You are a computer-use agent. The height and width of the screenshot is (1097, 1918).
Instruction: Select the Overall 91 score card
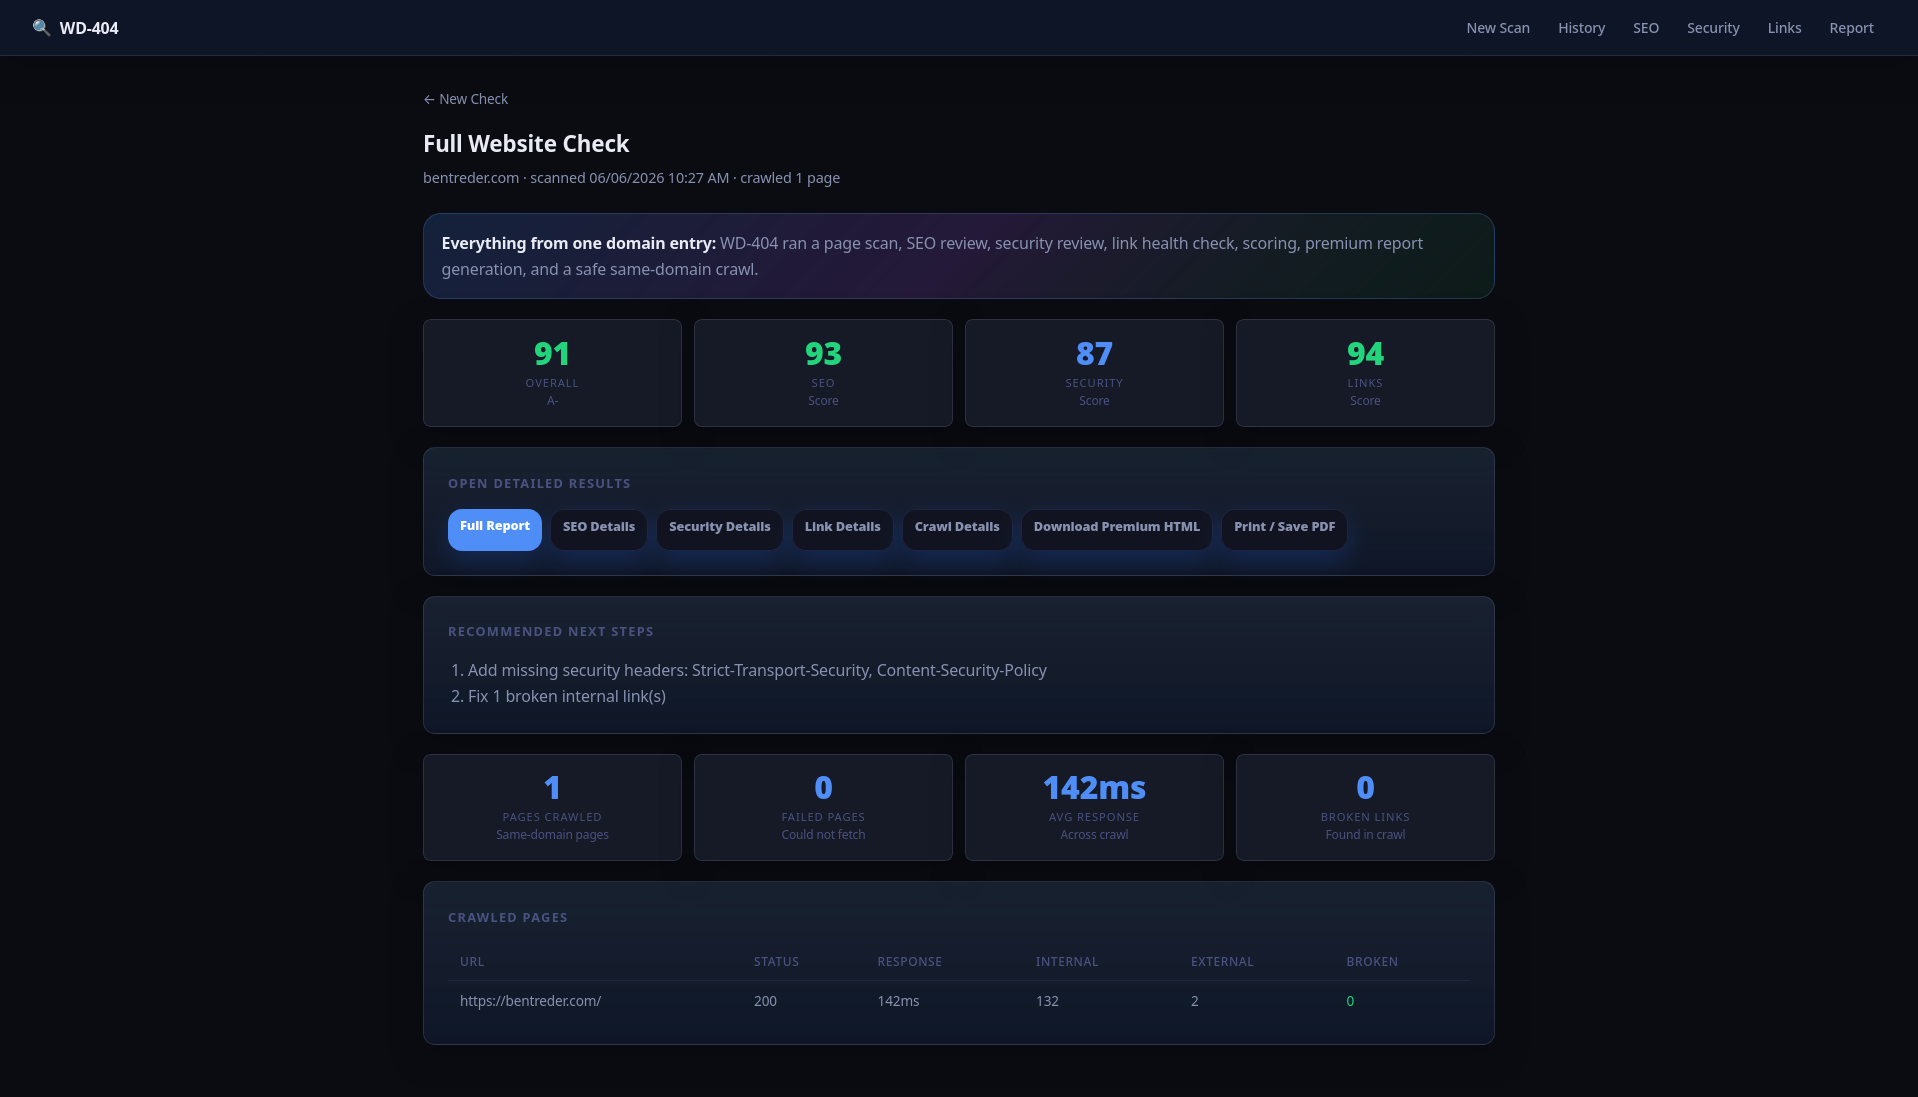[x=552, y=373]
